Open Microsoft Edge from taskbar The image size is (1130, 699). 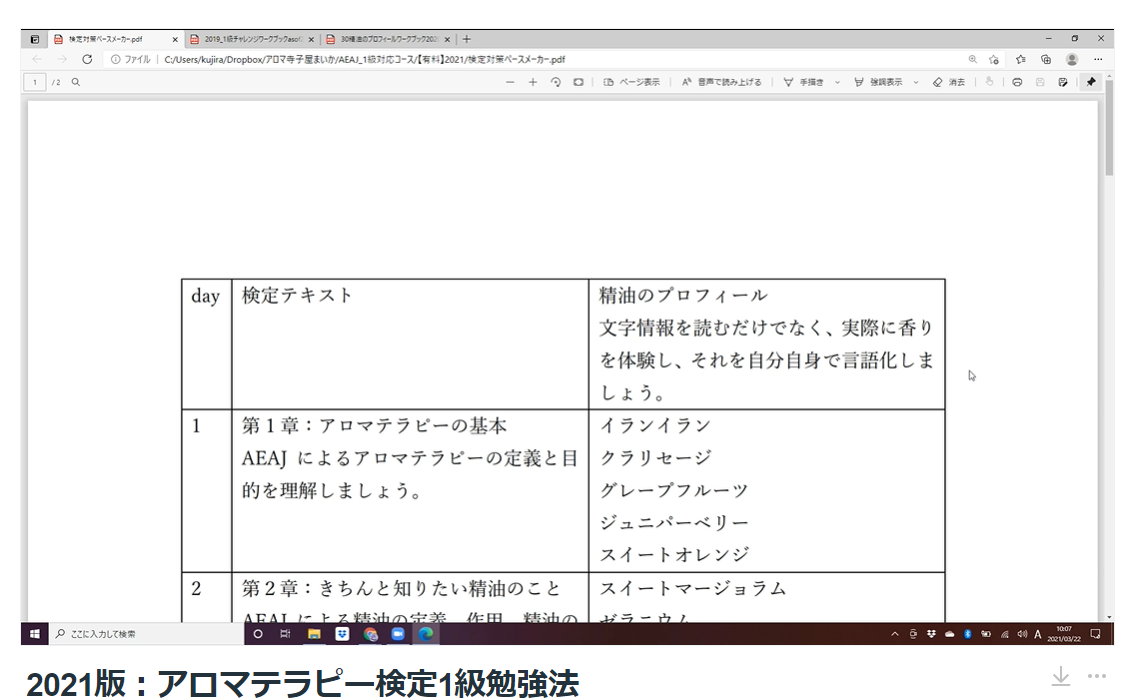[426, 634]
